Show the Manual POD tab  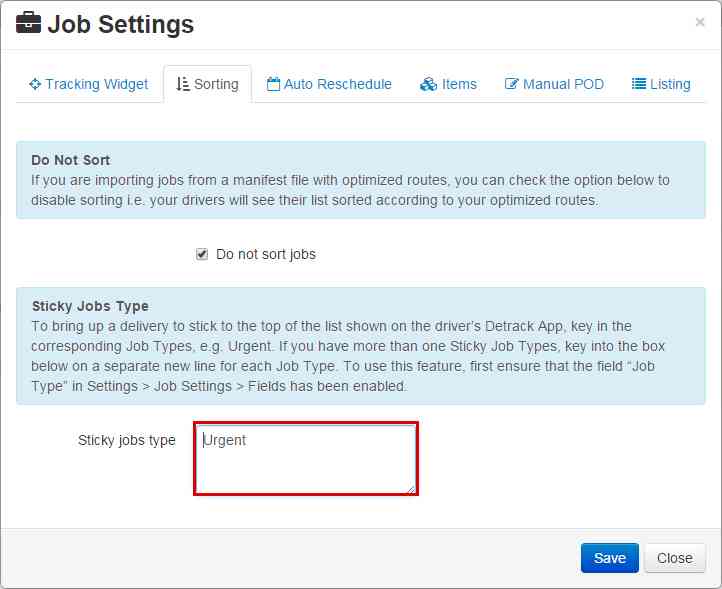(x=563, y=85)
